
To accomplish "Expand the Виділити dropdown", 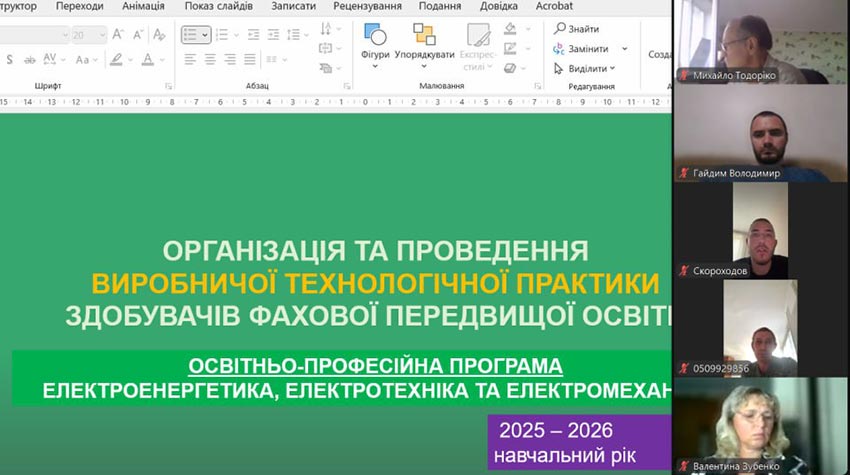I will (612, 69).
